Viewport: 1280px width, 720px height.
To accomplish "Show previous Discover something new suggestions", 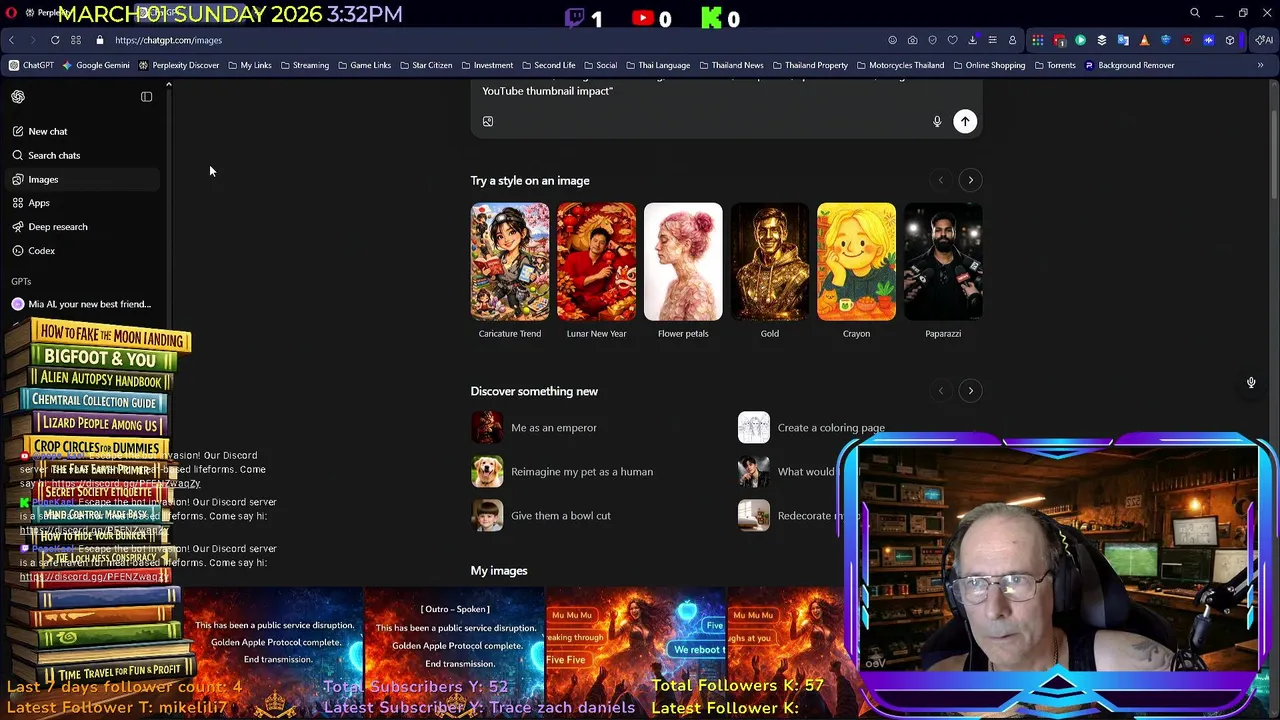I will (940, 391).
